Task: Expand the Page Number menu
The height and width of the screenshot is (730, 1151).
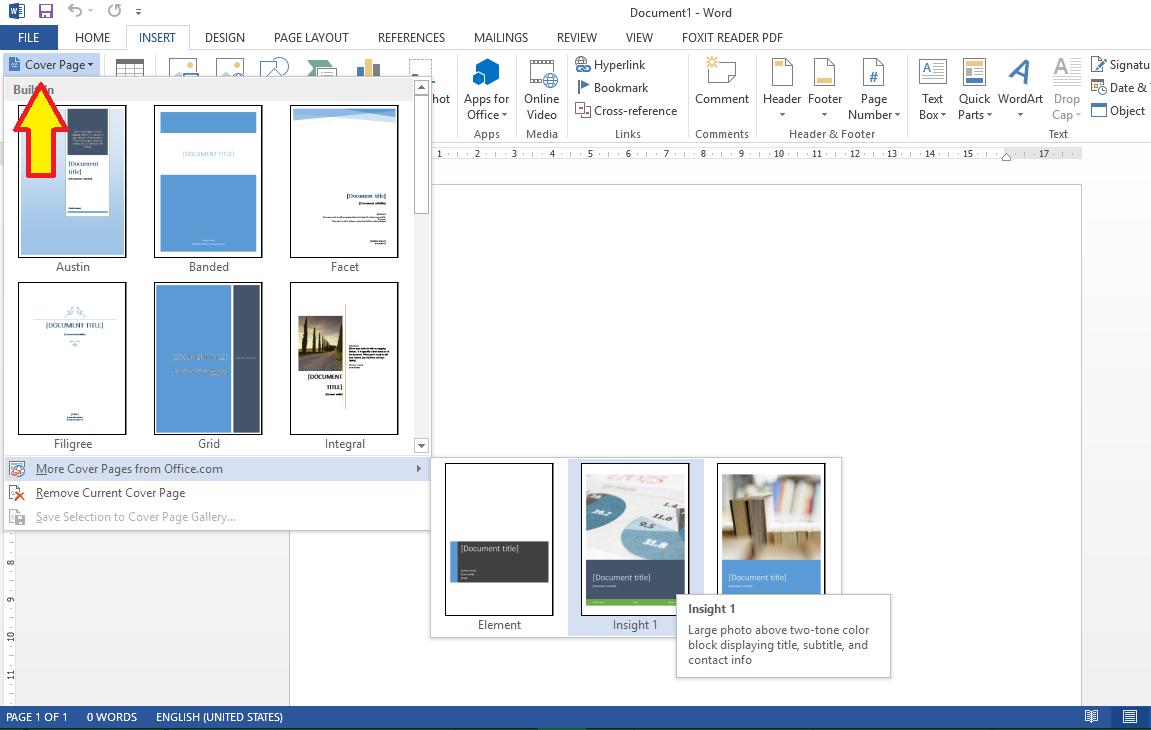Action: (x=874, y=89)
